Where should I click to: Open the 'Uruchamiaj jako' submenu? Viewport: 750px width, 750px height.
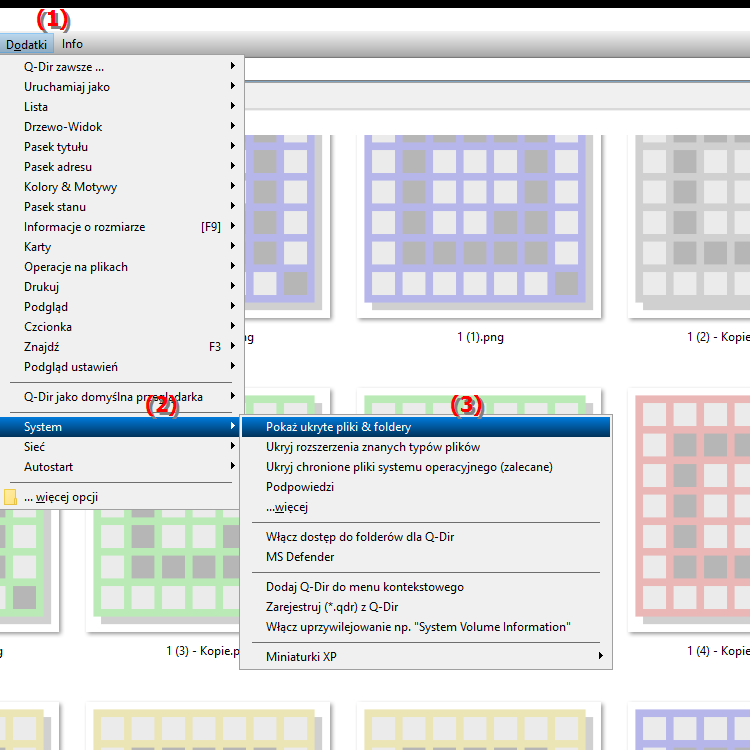tap(122, 87)
